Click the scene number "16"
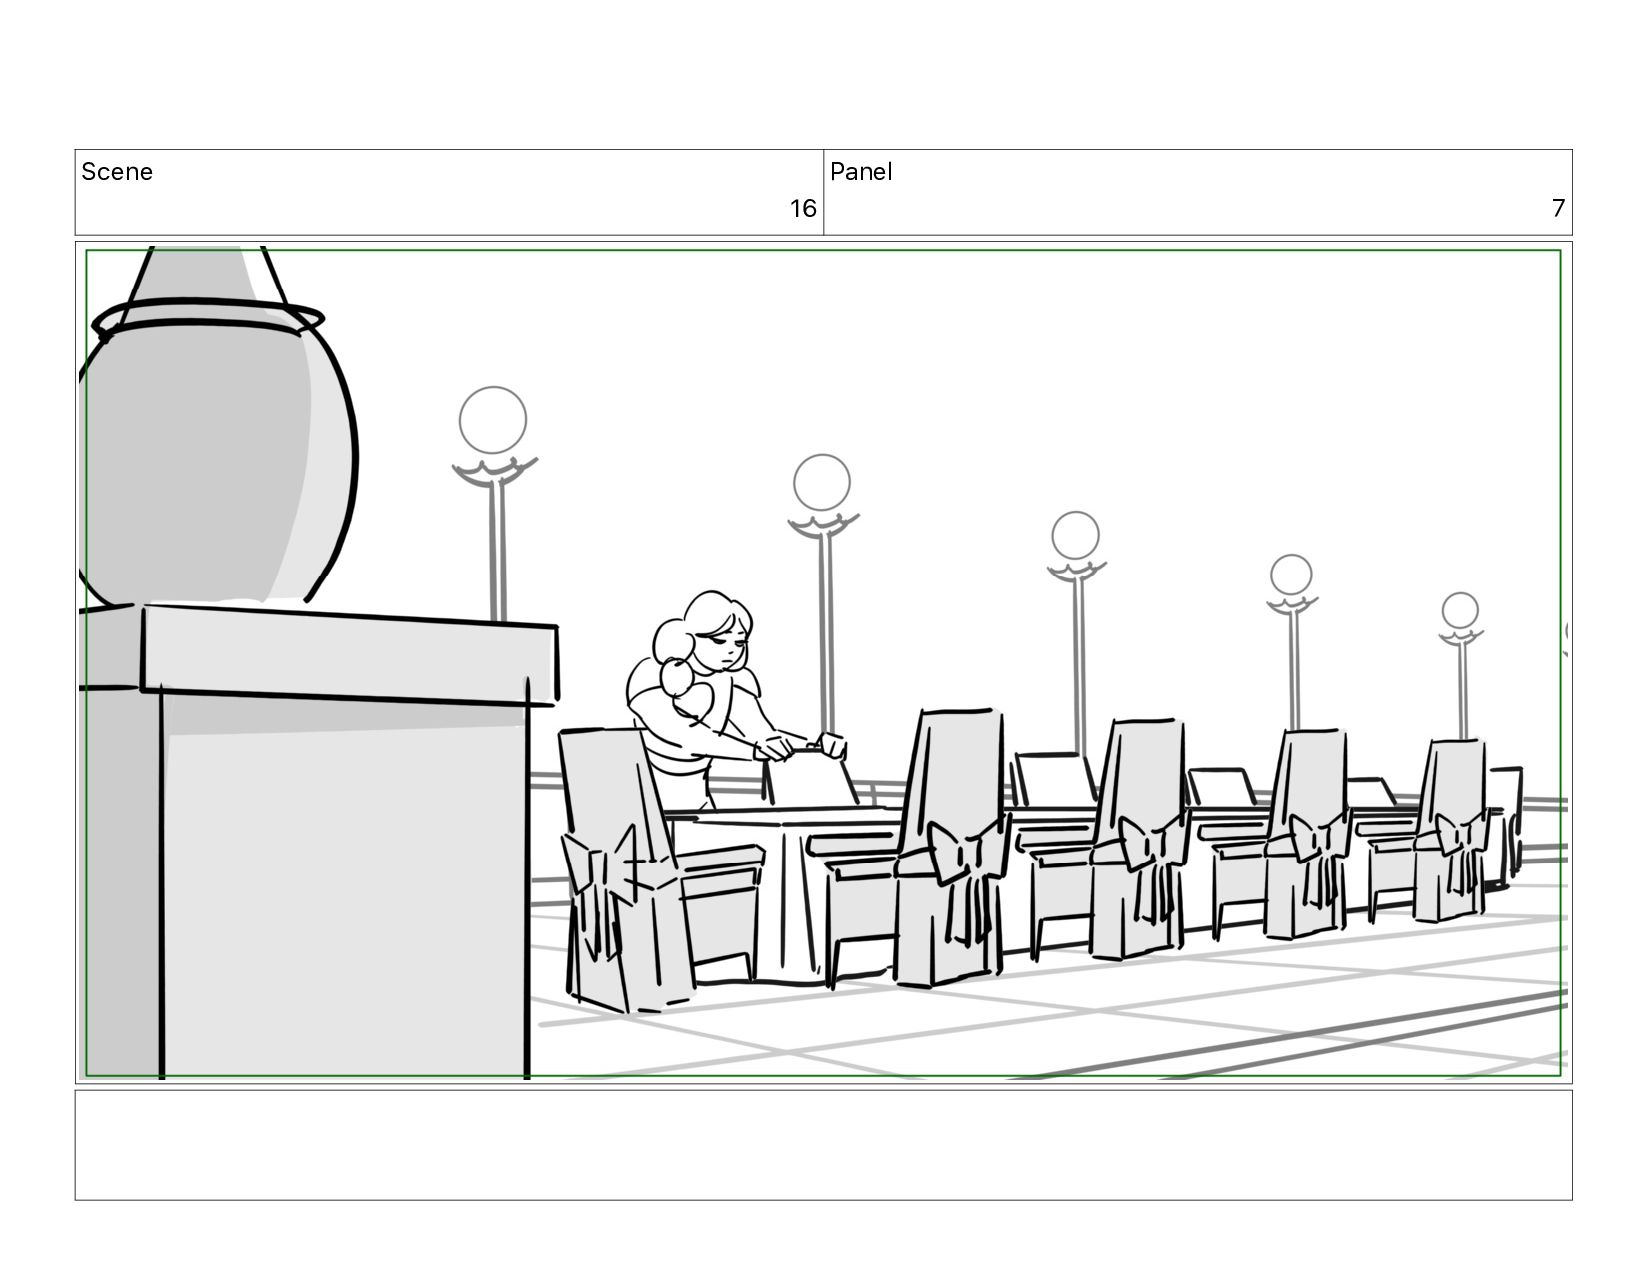Image resolution: width=1650 pixels, height=1275 pixels. click(803, 209)
